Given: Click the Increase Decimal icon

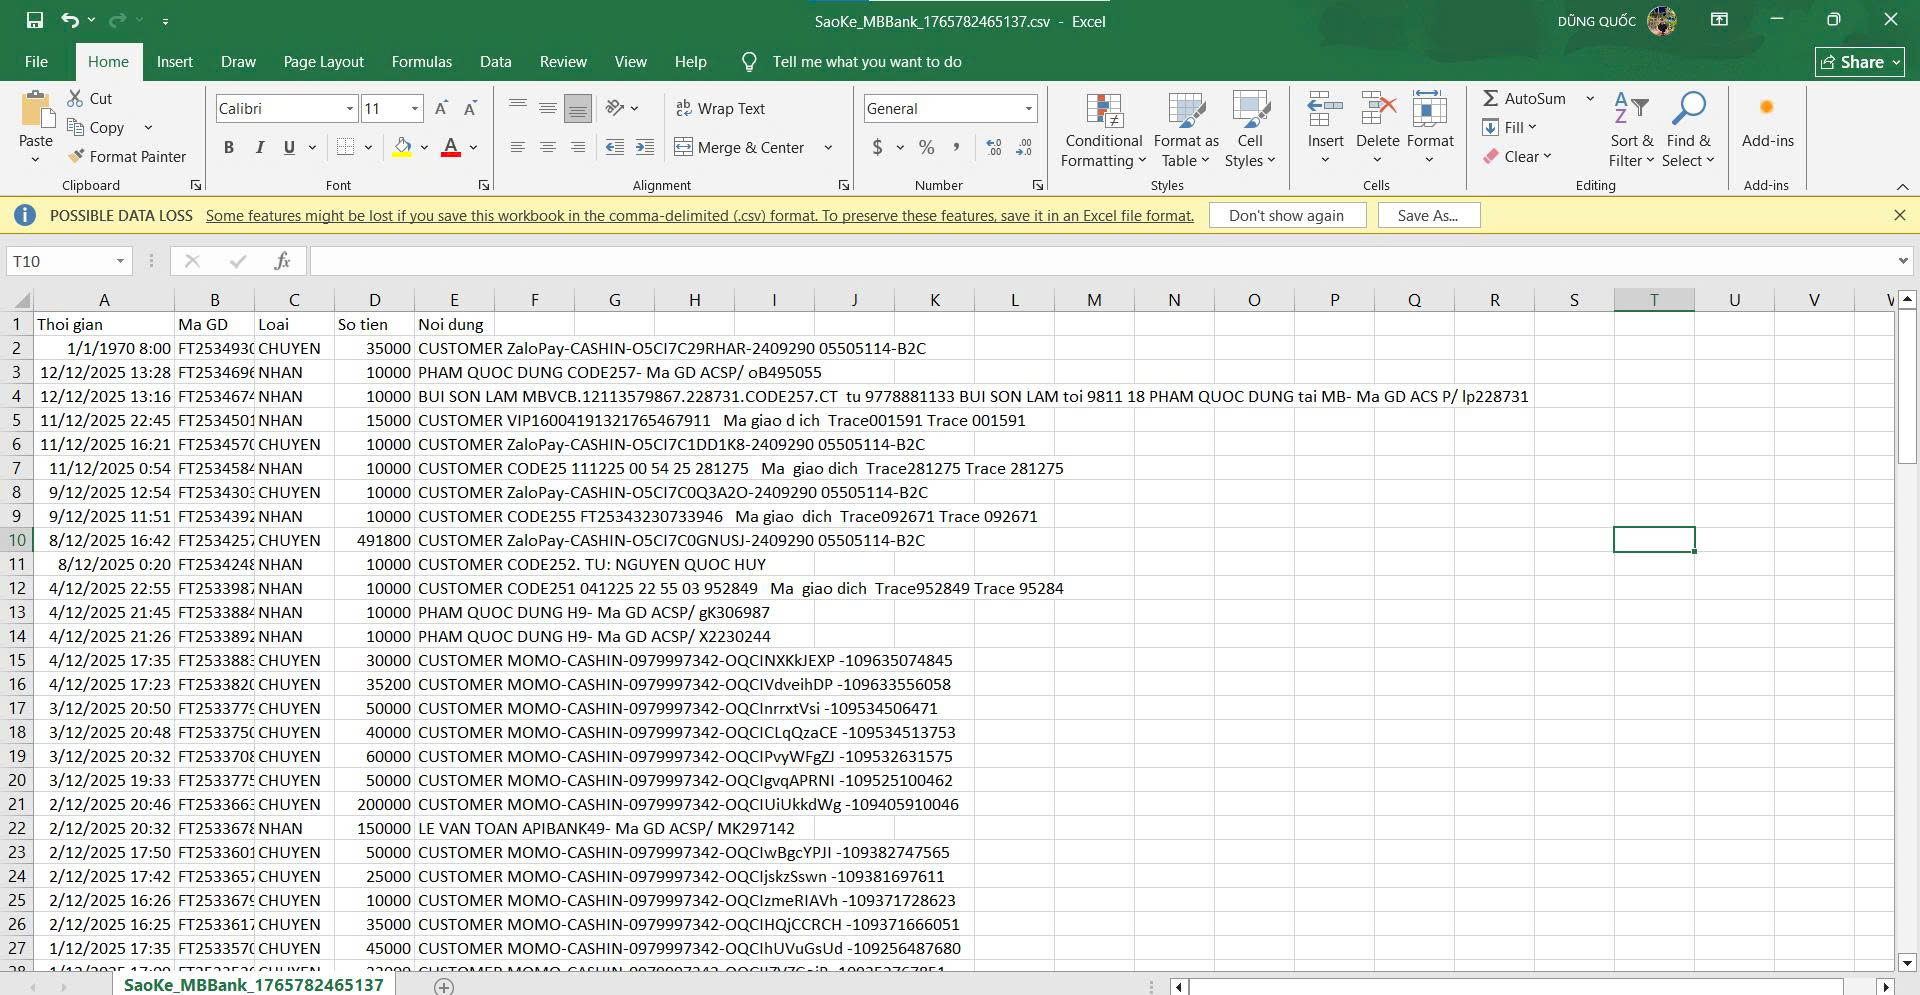Looking at the screenshot, I should click(x=994, y=147).
